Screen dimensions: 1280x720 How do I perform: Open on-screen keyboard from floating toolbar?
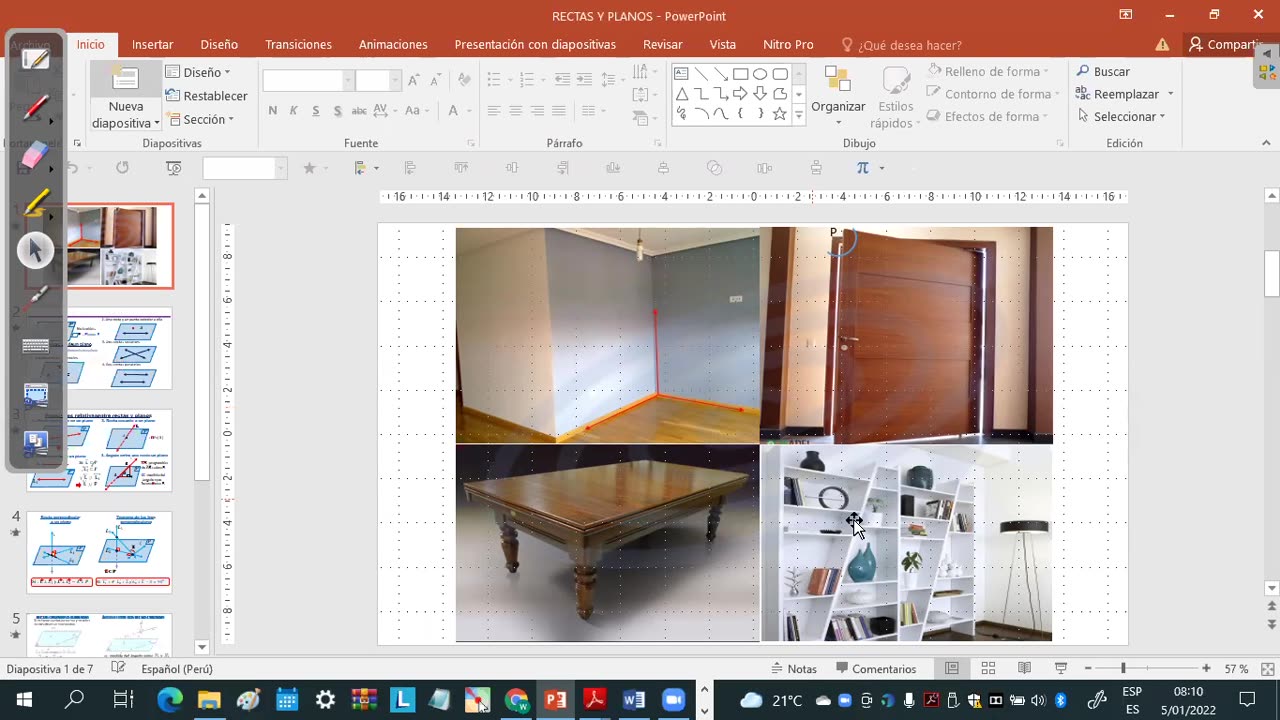(36, 346)
